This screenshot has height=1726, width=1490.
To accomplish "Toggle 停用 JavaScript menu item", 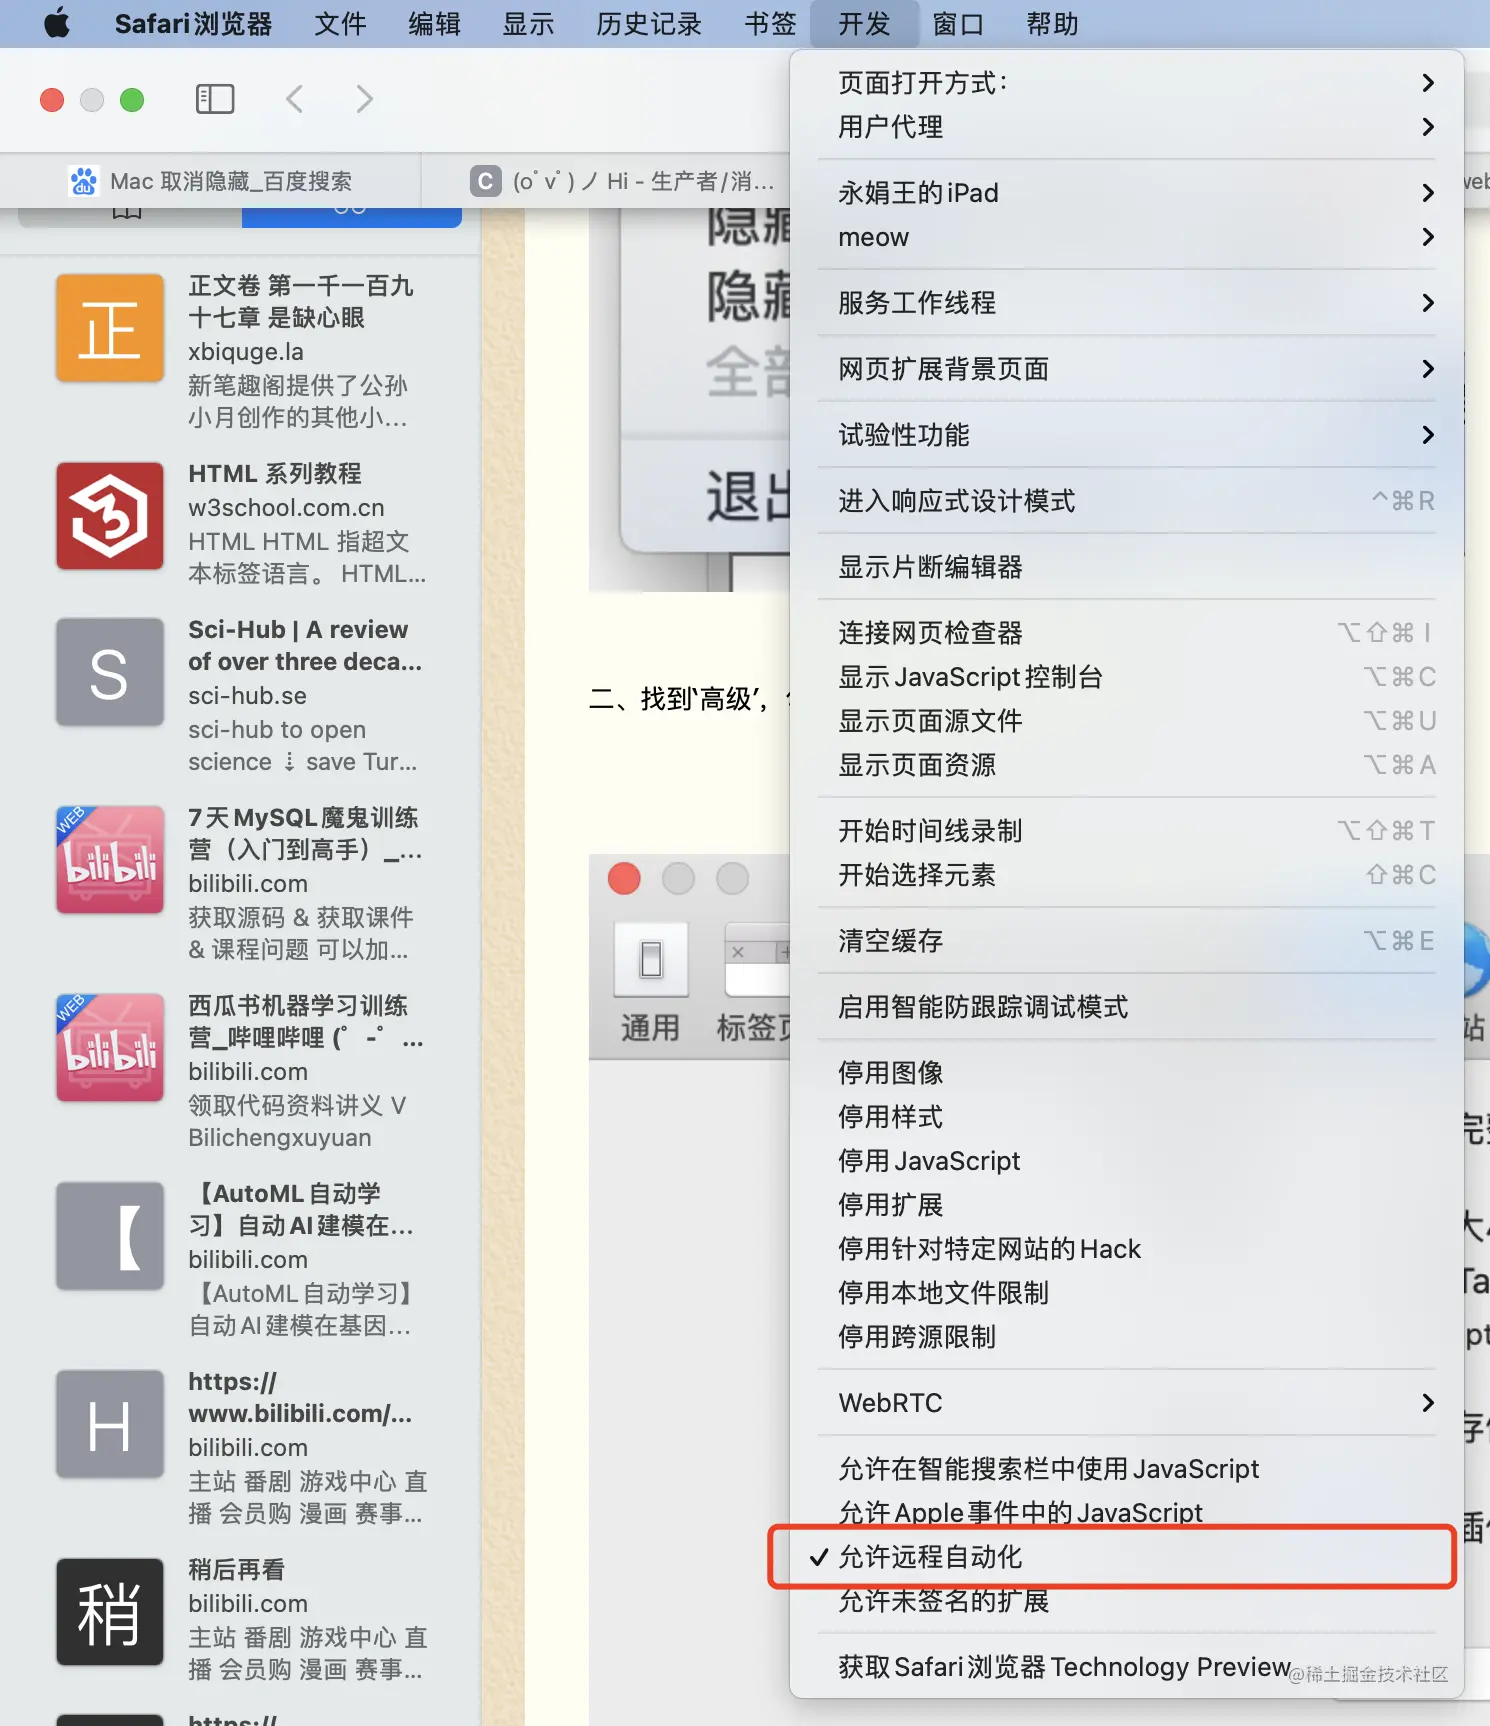I will [x=1127, y=1161].
